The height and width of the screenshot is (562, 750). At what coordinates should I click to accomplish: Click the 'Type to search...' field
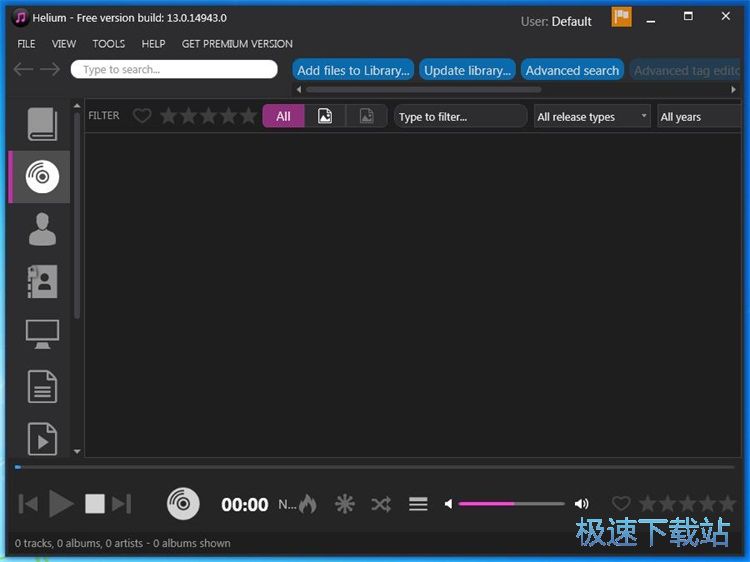(x=174, y=70)
